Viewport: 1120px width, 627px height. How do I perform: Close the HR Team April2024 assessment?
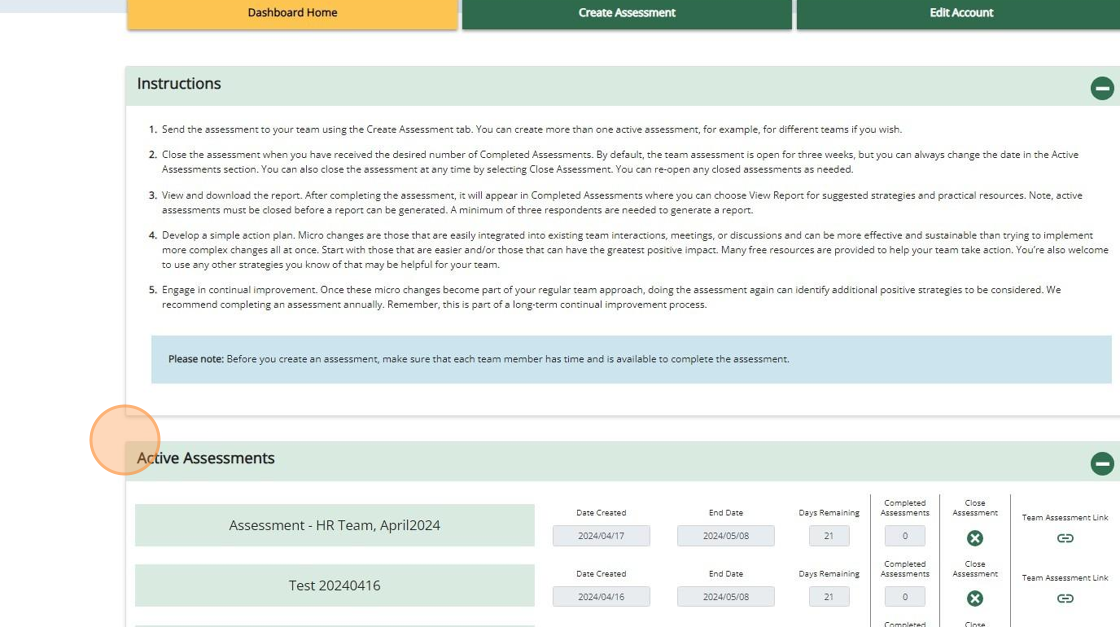[975, 538]
